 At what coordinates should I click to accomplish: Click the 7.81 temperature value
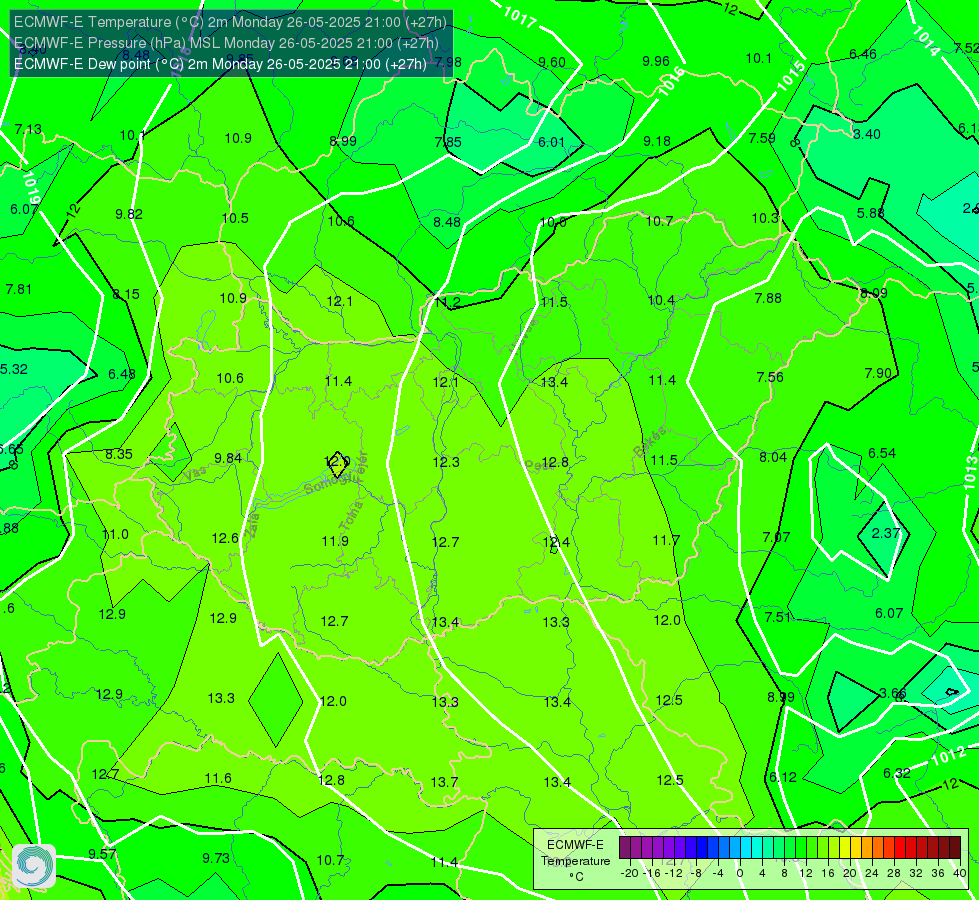[x=19, y=289]
